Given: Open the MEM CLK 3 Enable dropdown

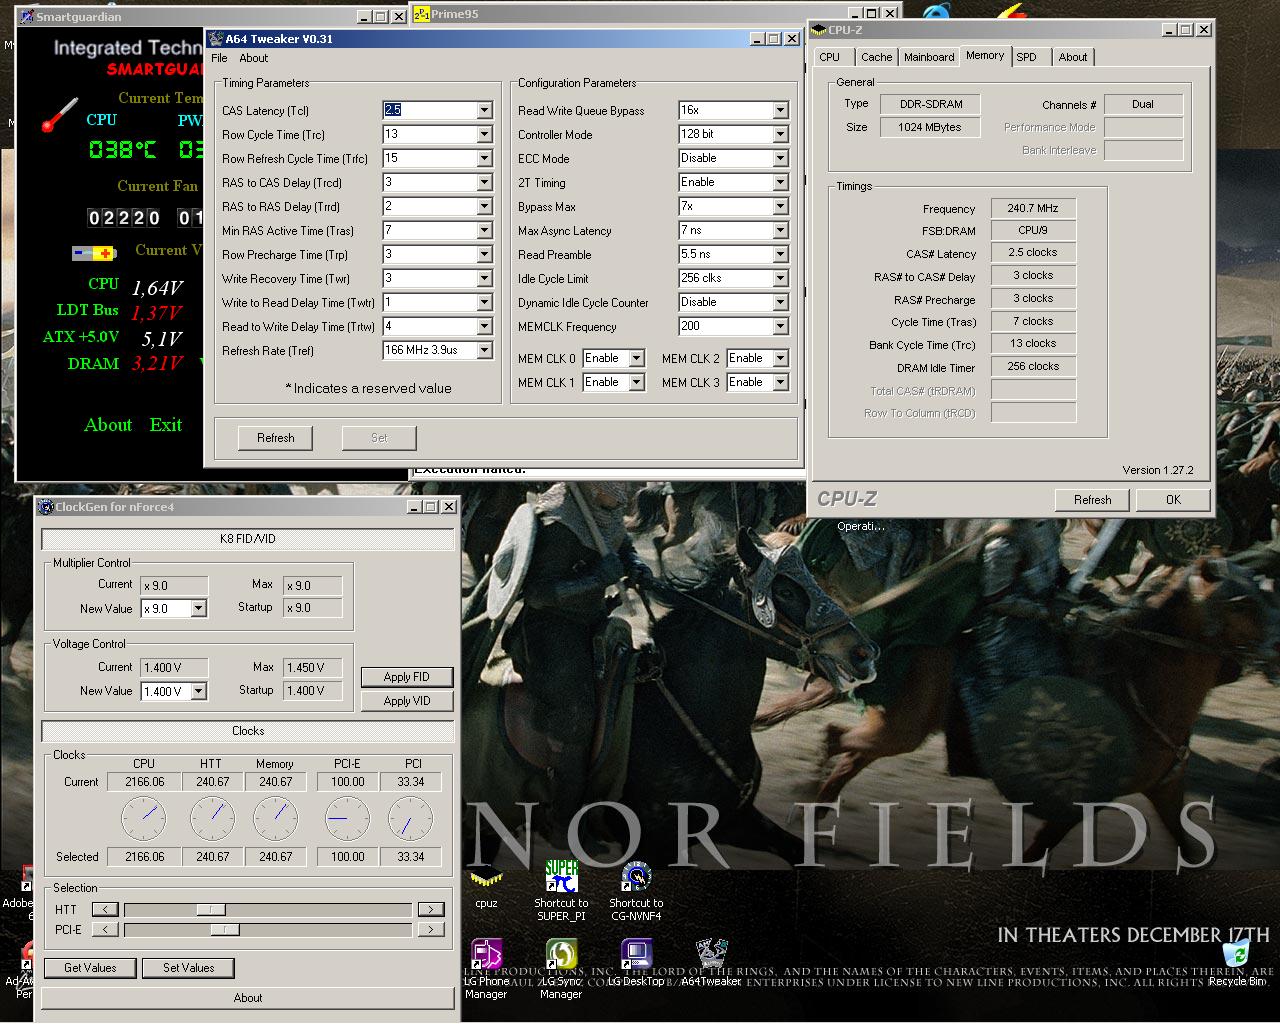Looking at the screenshot, I should (x=780, y=382).
